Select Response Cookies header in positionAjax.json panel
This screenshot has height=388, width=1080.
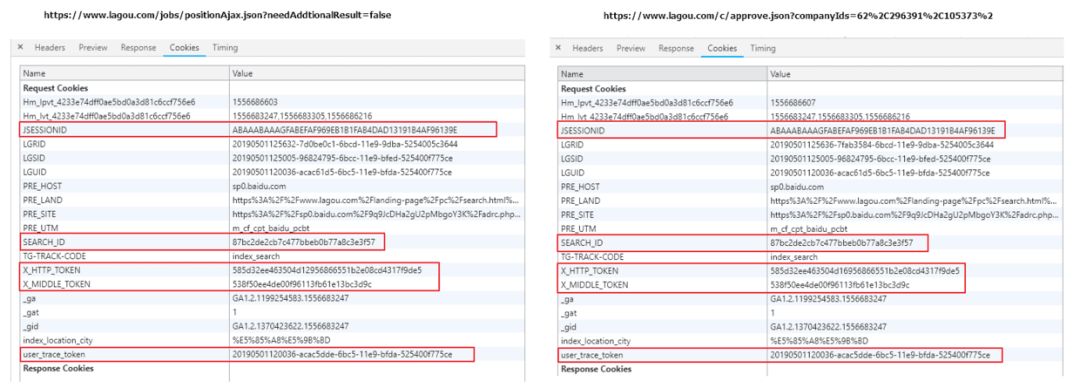tap(59, 369)
